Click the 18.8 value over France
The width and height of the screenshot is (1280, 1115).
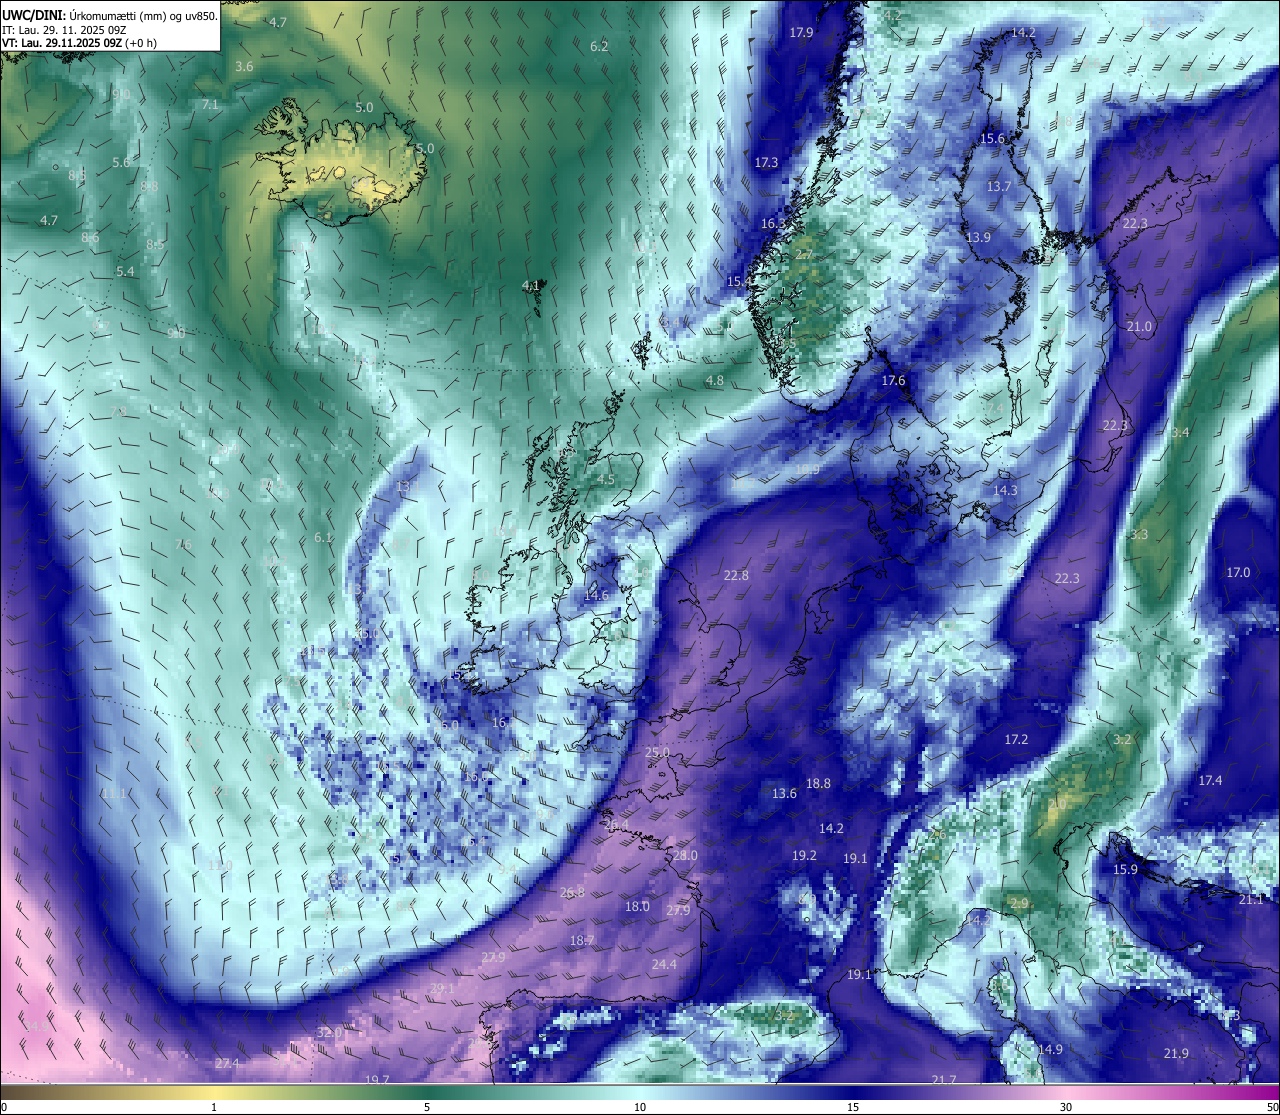(x=818, y=784)
